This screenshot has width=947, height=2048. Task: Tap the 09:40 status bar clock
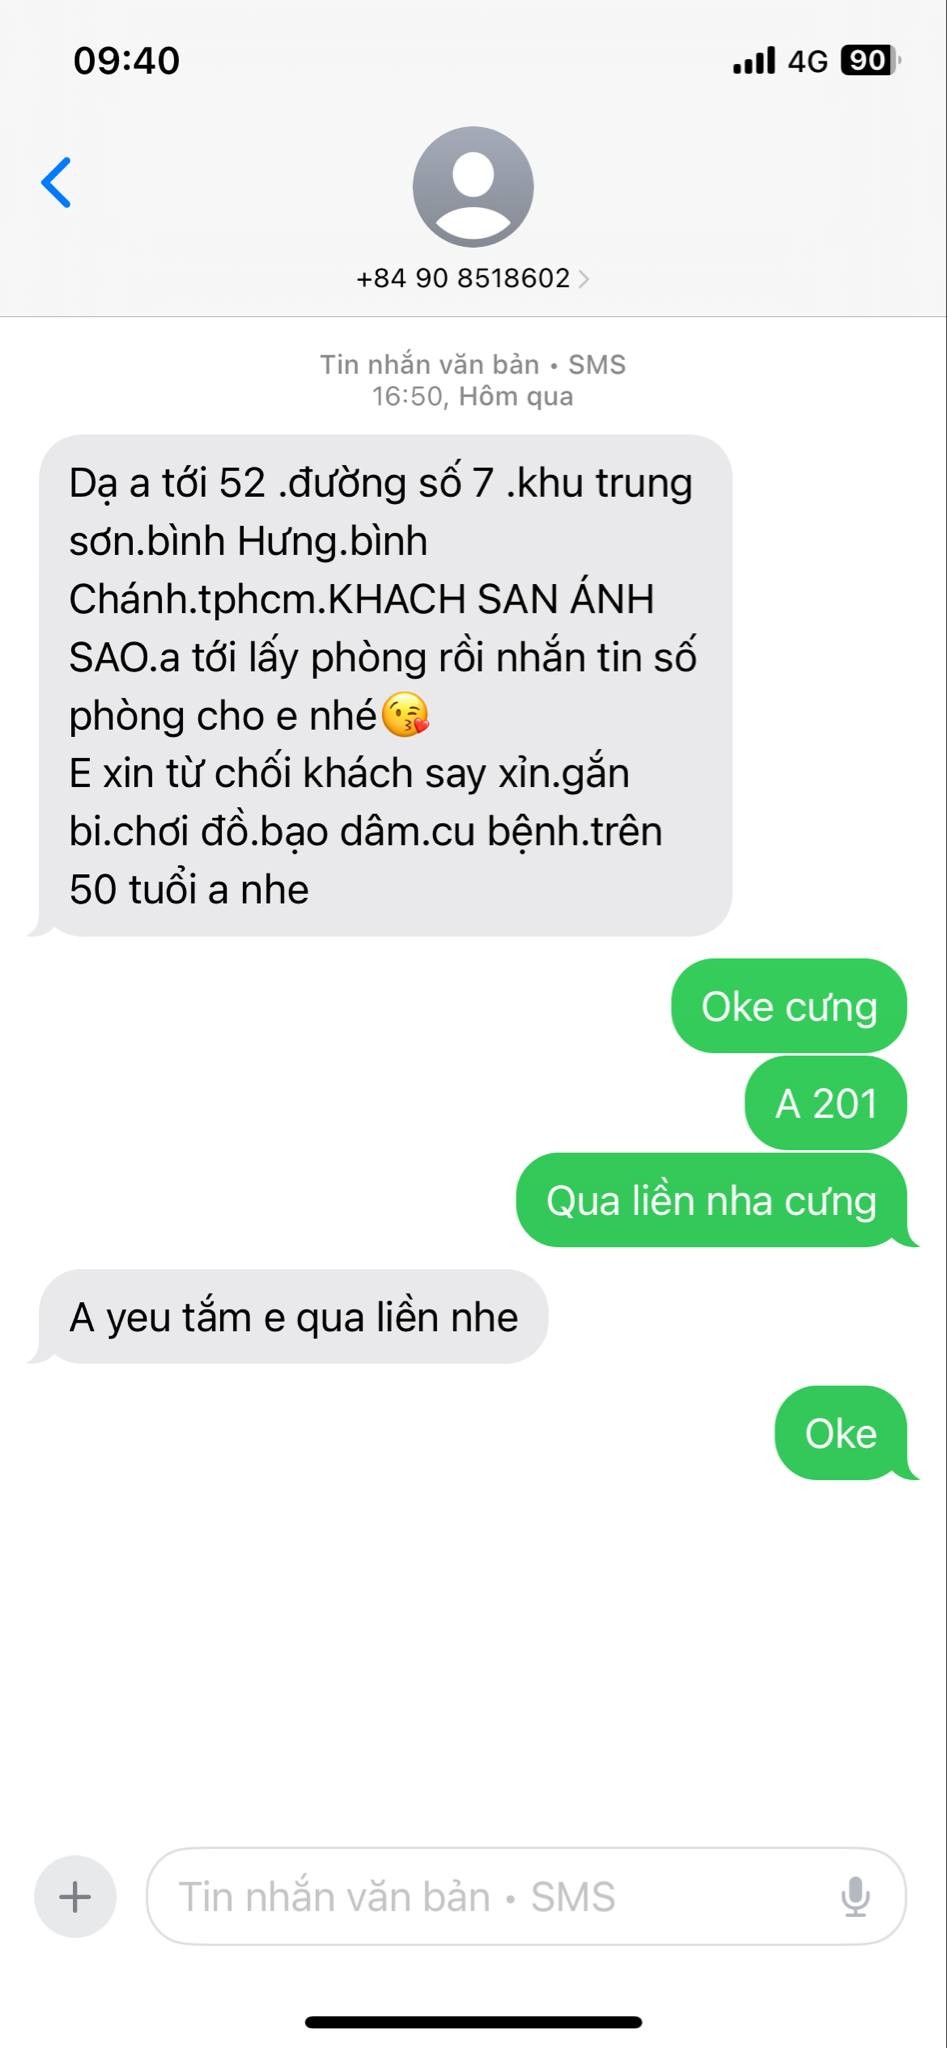click(126, 61)
